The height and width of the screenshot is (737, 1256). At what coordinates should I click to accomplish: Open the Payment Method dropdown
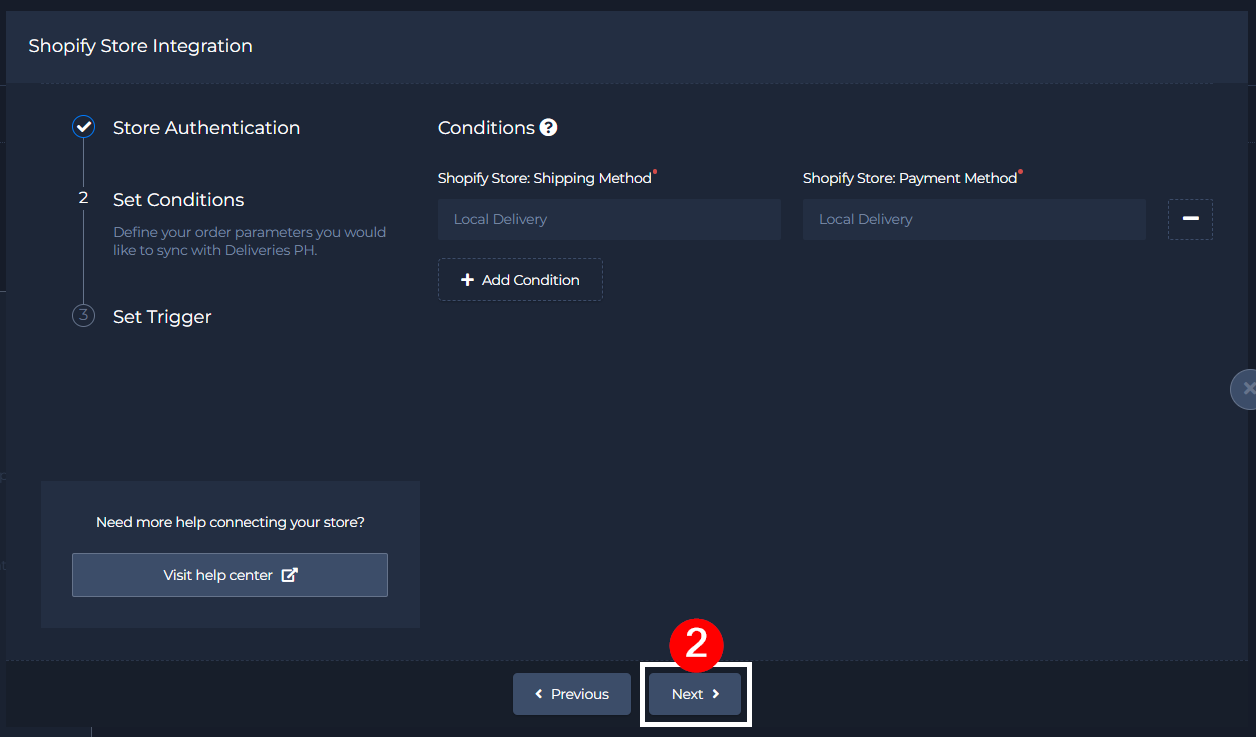tap(974, 219)
